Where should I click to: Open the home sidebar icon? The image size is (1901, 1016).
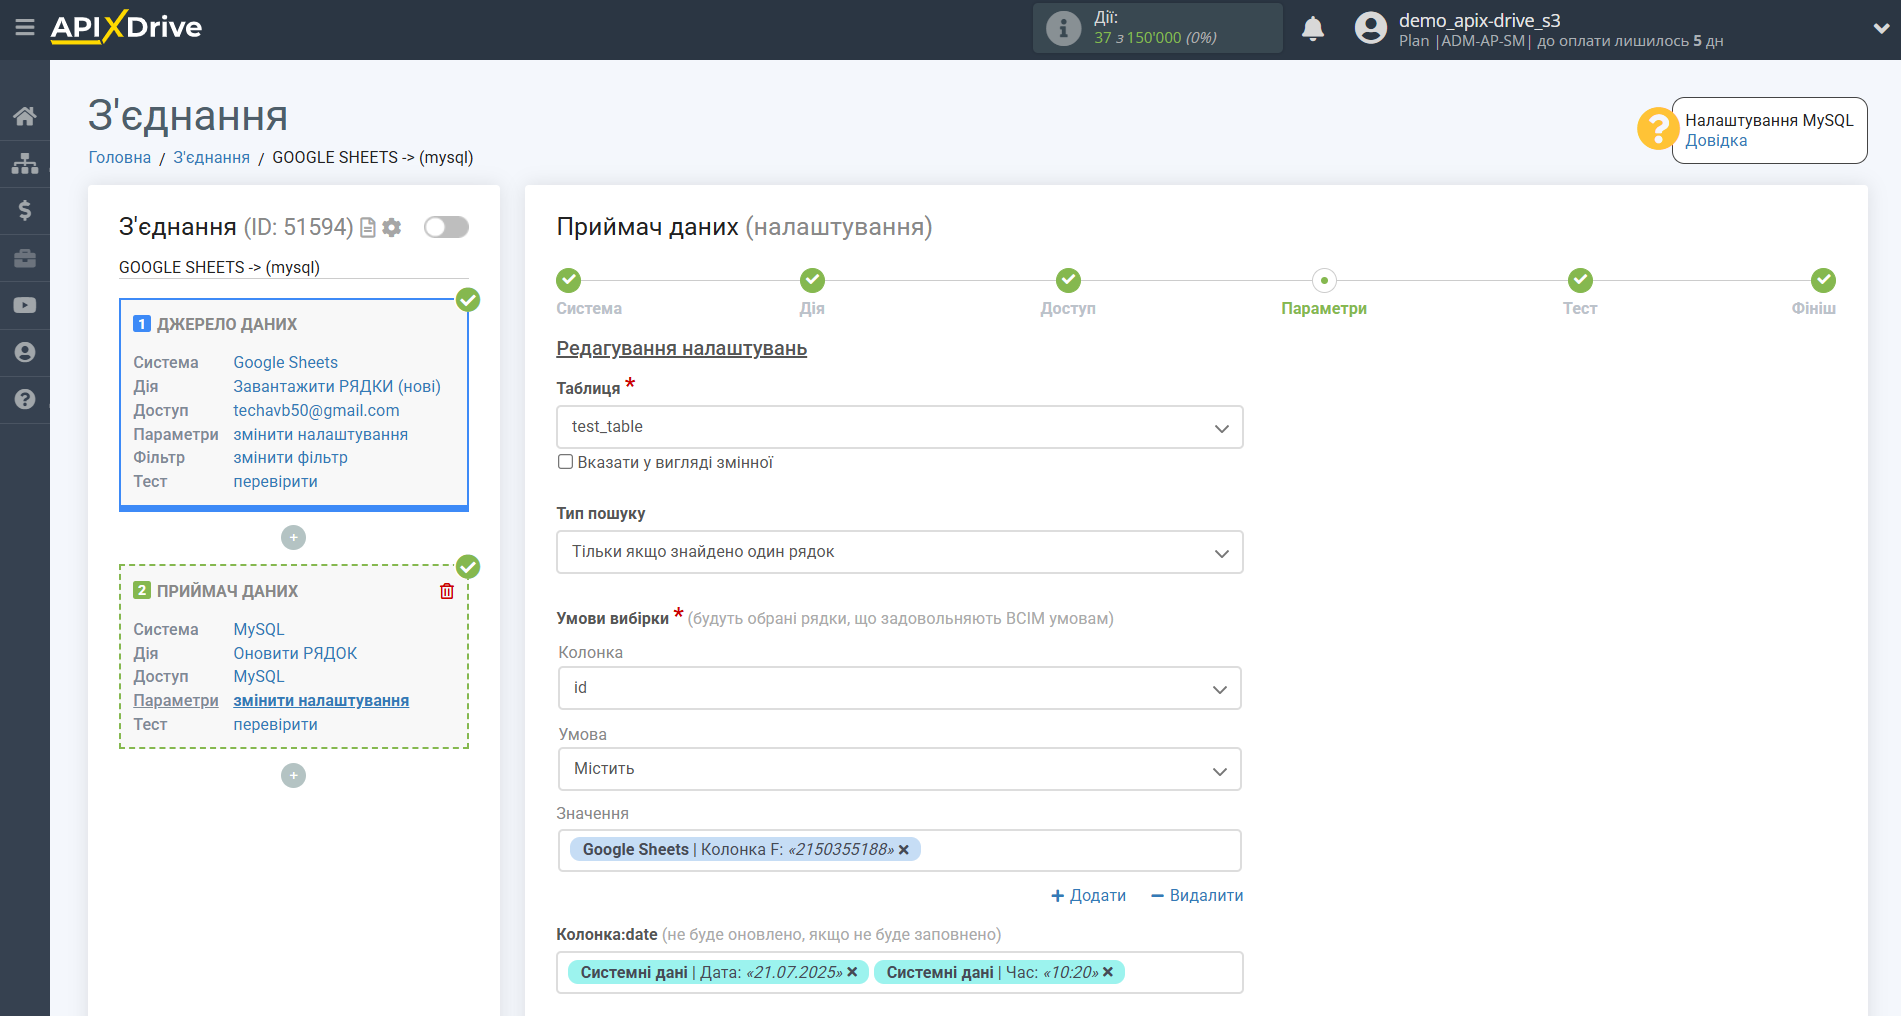25,116
